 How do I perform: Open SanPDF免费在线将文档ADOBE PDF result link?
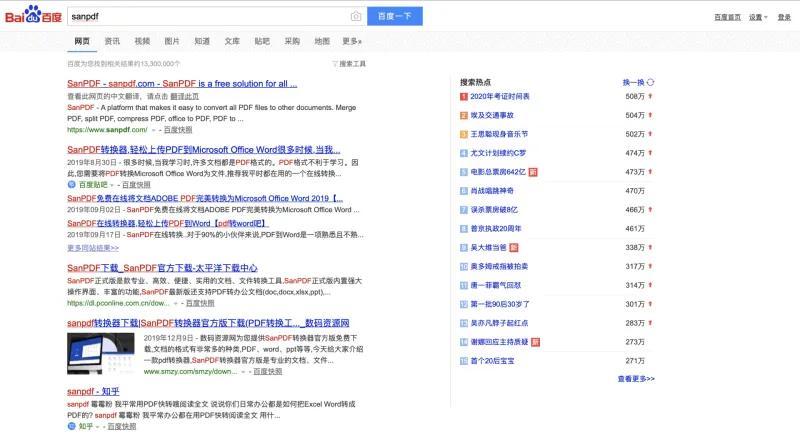pos(205,198)
